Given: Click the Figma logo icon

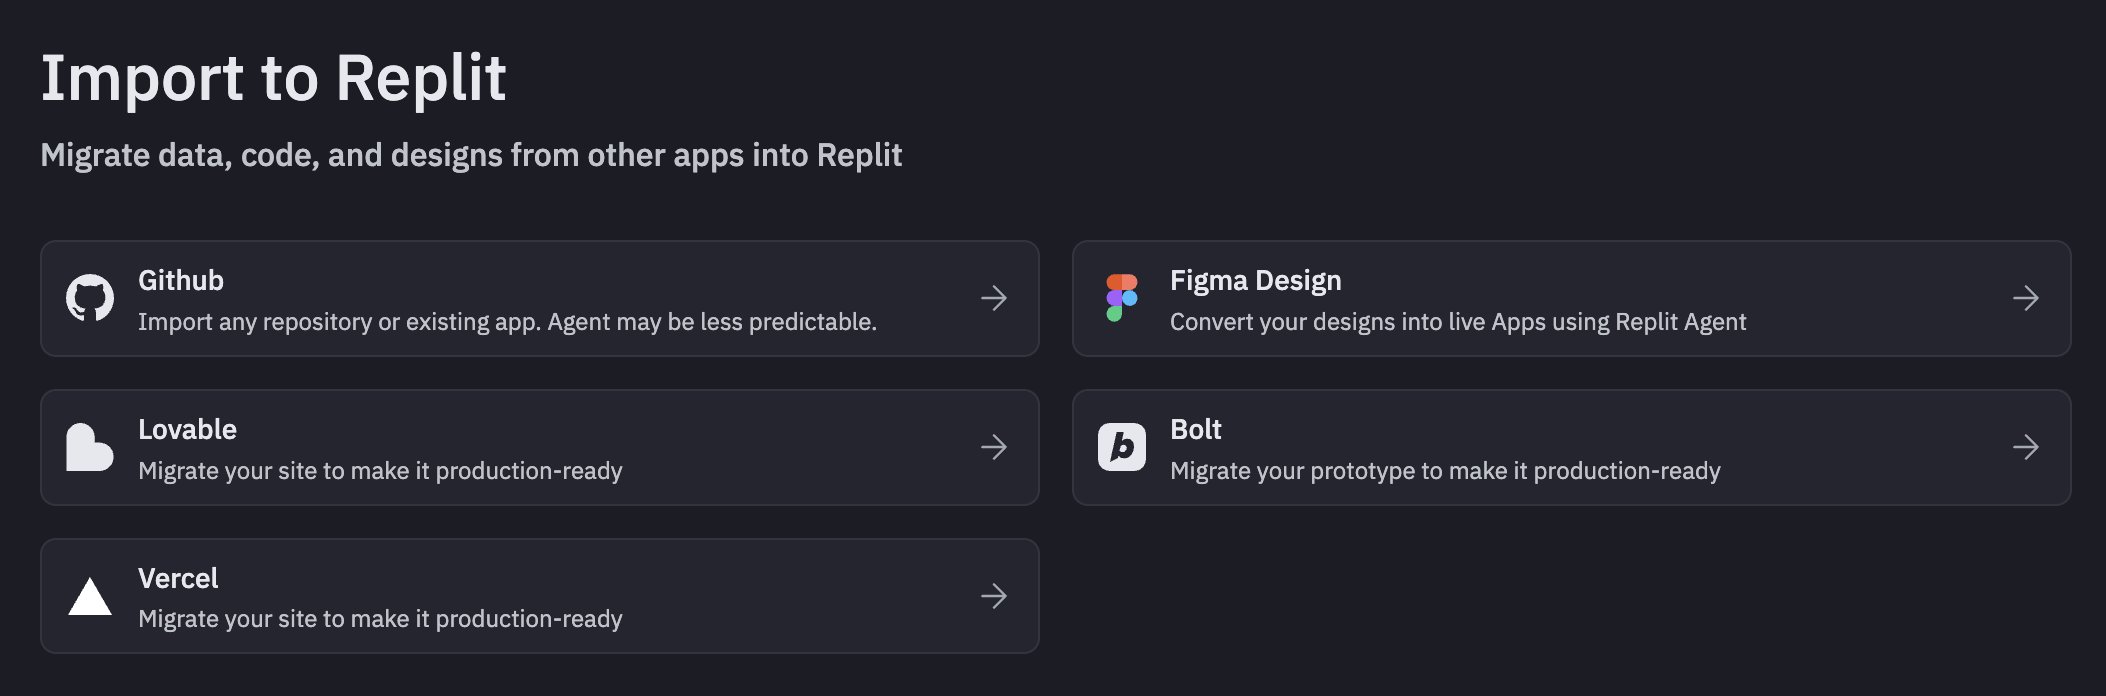Looking at the screenshot, I should point(1122,298).
